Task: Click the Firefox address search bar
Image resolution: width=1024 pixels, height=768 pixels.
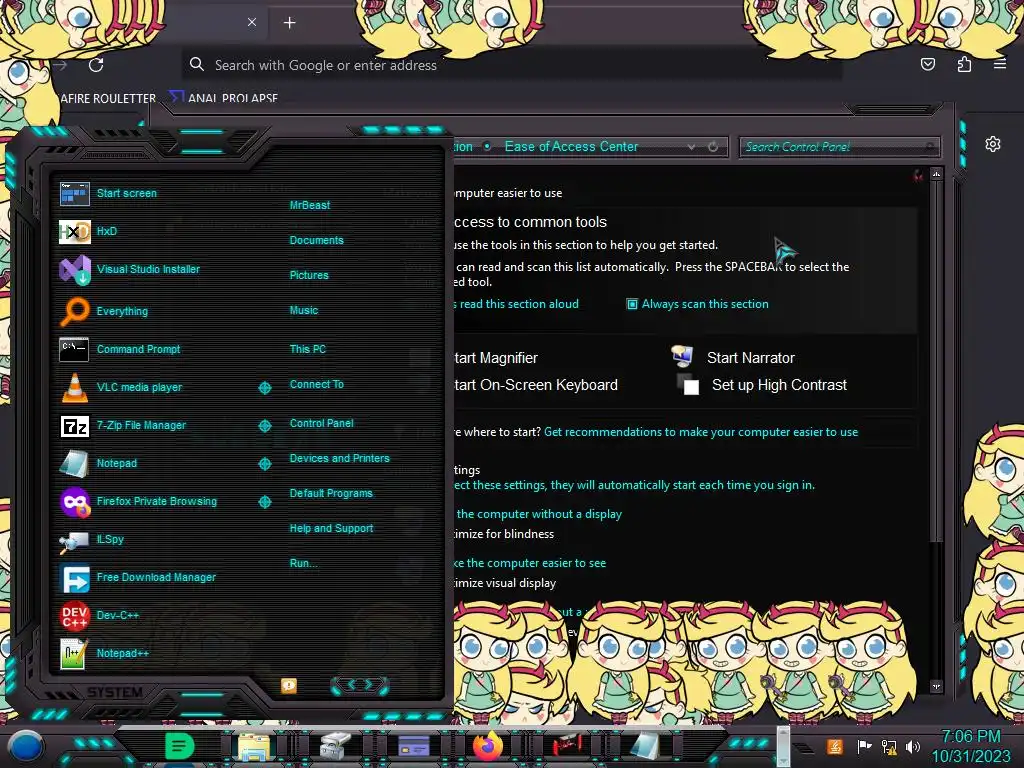Action: click(x=511, y=65)
